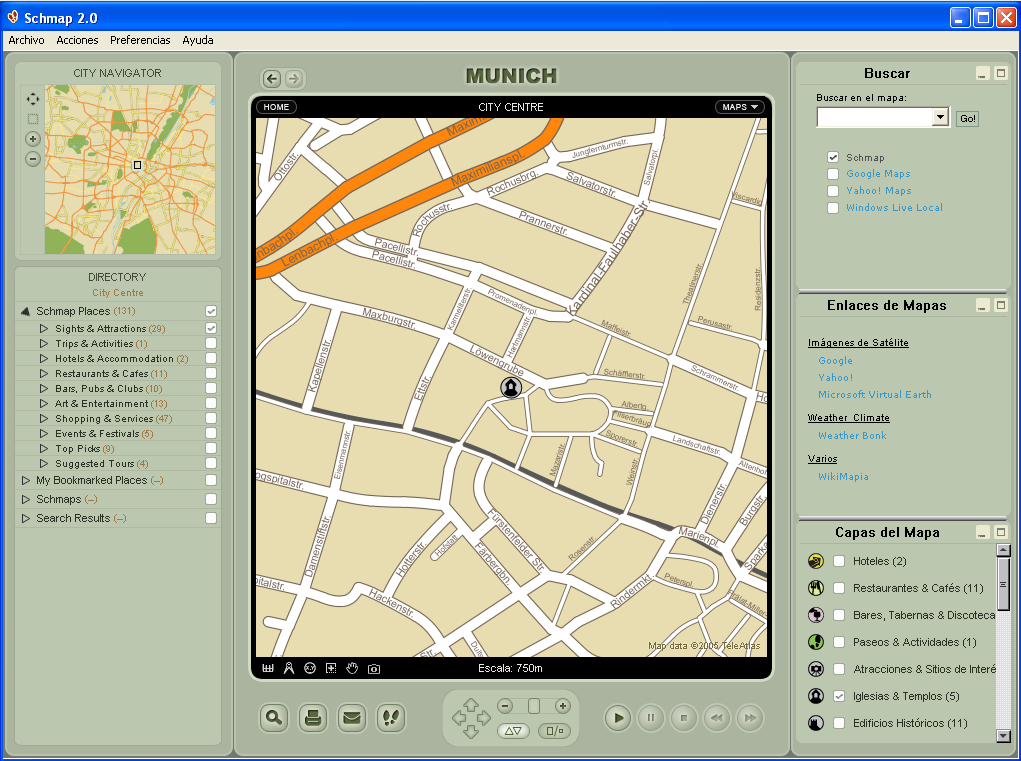Expand Search Results section
Screen dimensions: 1021x761
(25, 518)
